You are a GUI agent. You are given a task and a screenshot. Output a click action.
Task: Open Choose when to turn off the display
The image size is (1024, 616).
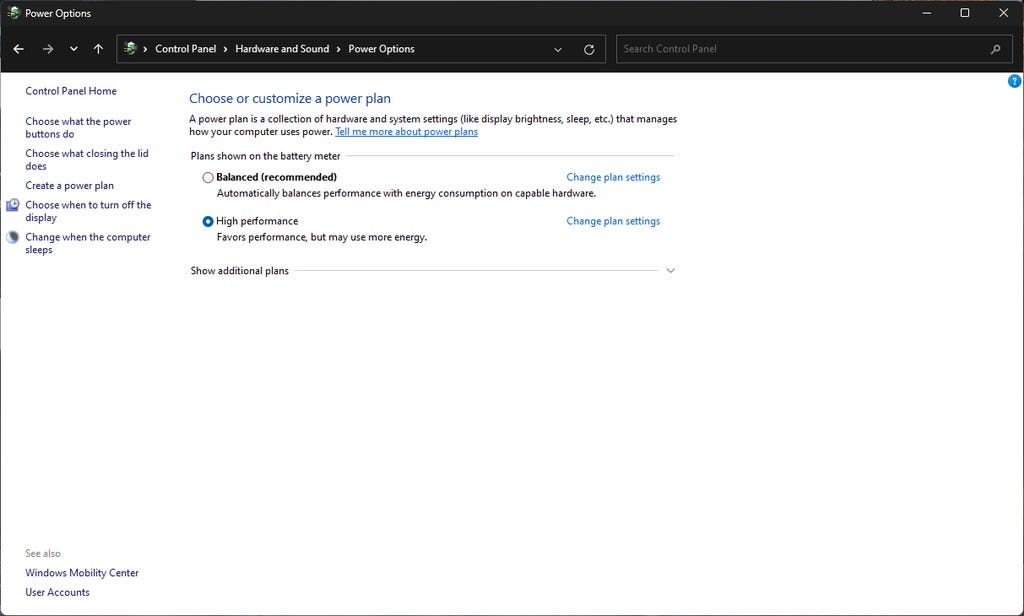[x=88, y=211]
